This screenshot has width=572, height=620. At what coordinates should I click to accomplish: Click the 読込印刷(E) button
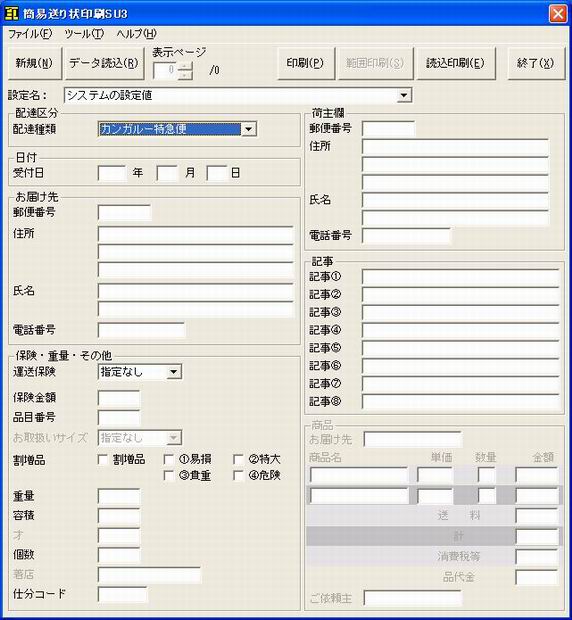tap(456, 63)
